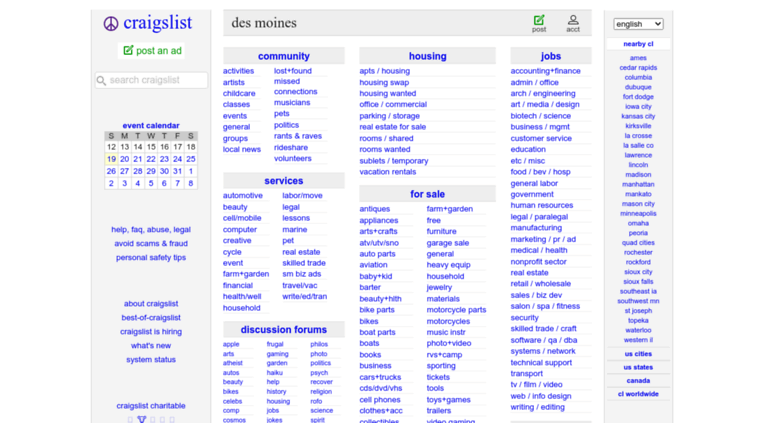The width and height of the screenshot is (777, 423).
Task: Open real estate for sale housing
Action: 392,127
